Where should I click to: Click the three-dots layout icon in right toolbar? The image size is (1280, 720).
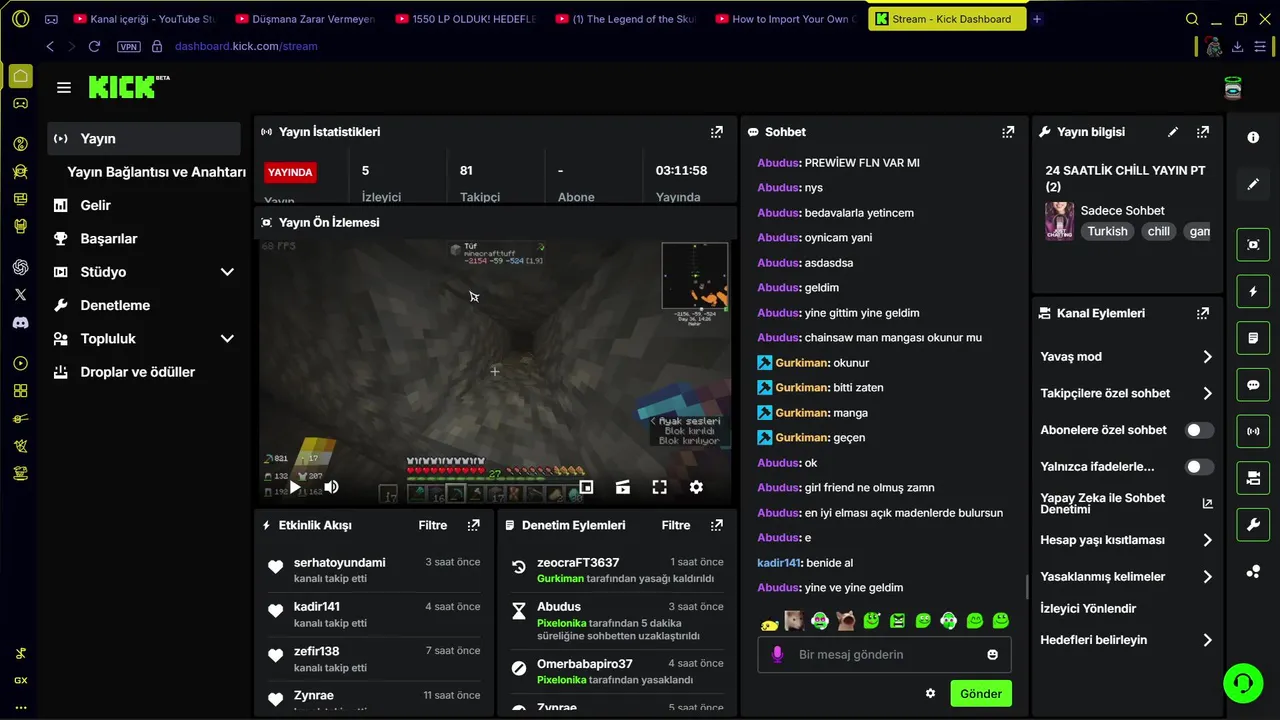tap(1253, 572)
